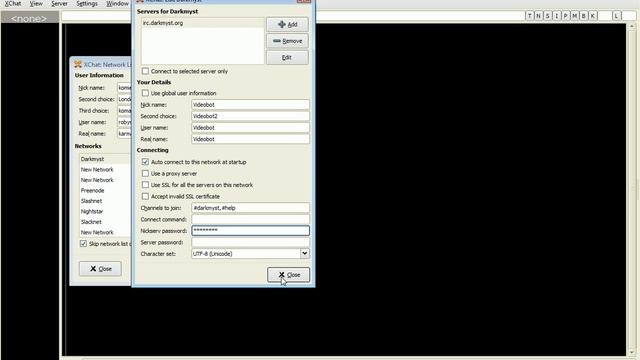Open the Window menu

117,4
